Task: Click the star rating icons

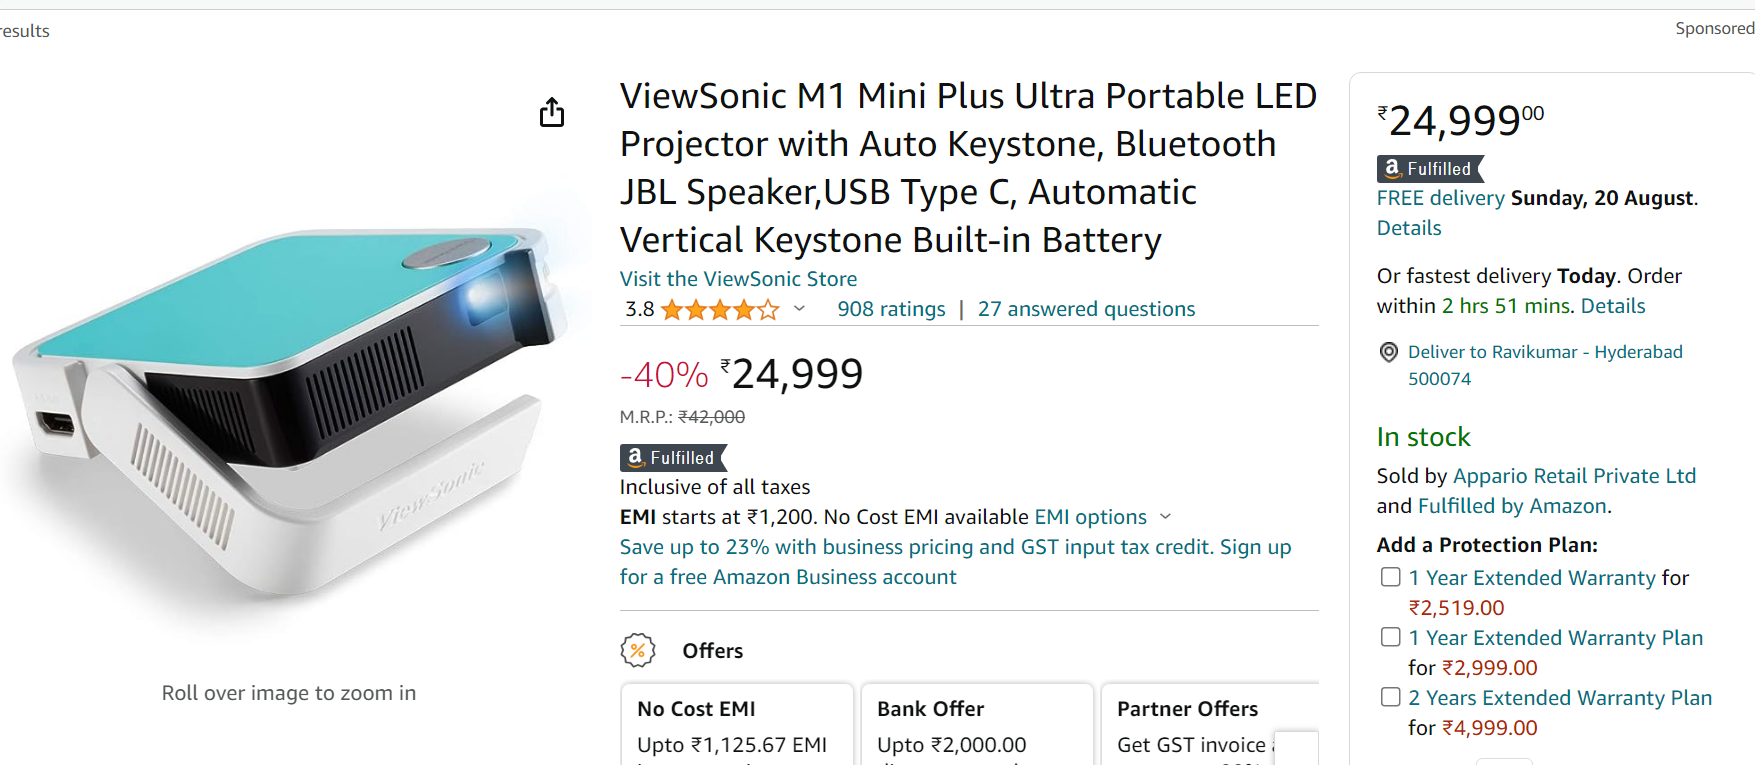Action: pos(720,310)
